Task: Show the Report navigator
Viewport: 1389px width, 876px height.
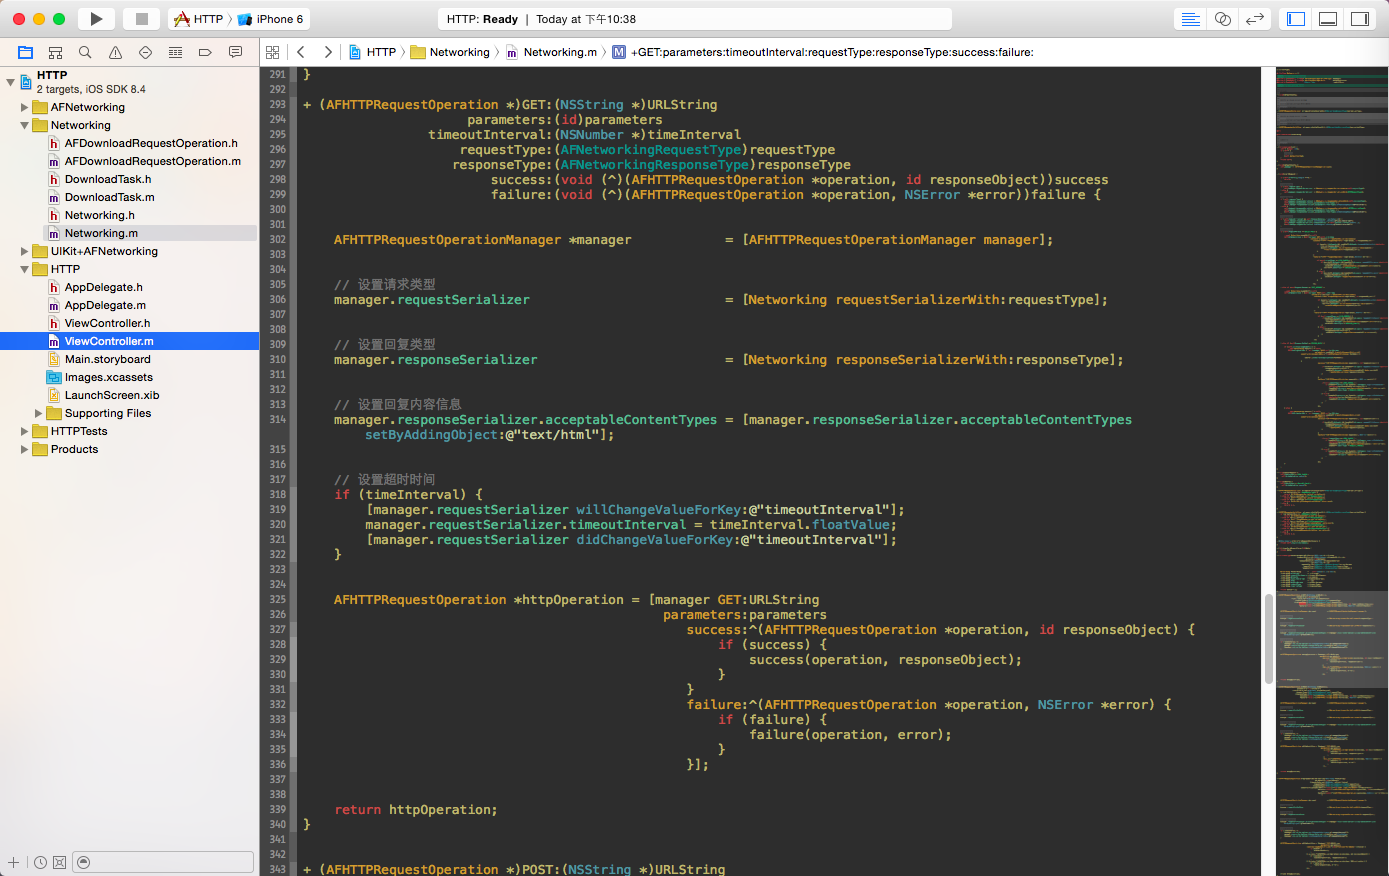Action: (x=235, y=52)
